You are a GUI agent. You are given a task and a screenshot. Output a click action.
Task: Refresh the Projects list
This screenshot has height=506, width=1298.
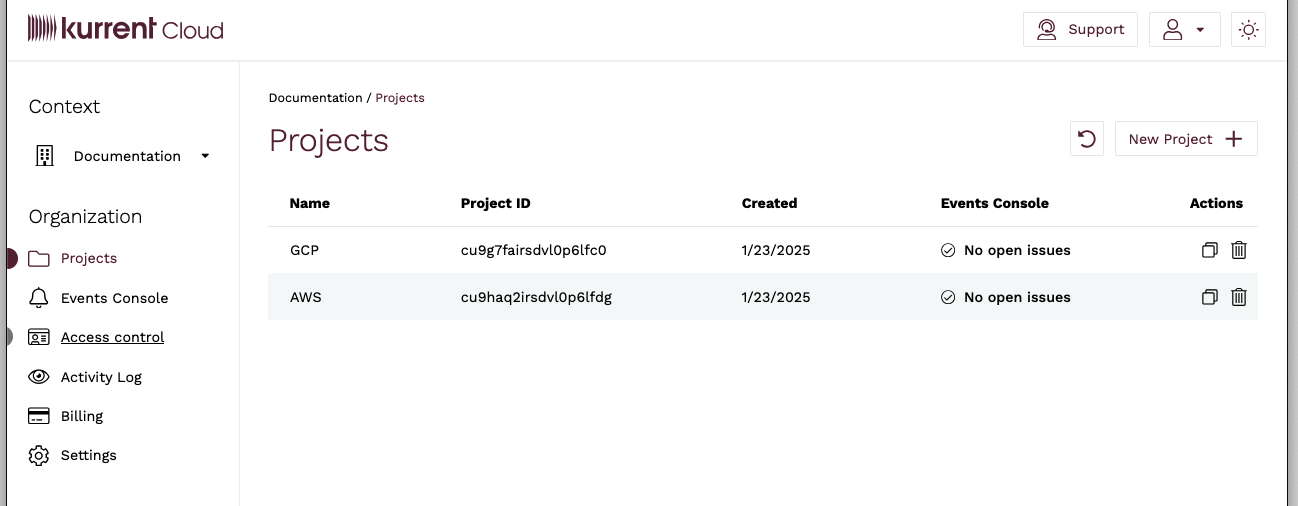tap(1087, 139)
